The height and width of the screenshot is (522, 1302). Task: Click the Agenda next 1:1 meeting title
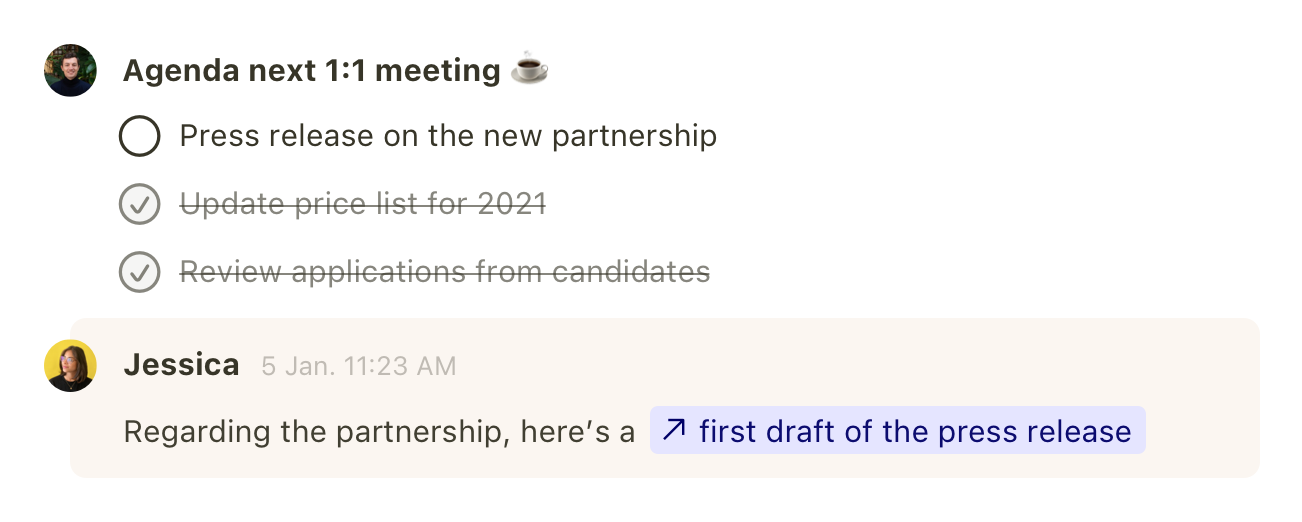[311, 71]
